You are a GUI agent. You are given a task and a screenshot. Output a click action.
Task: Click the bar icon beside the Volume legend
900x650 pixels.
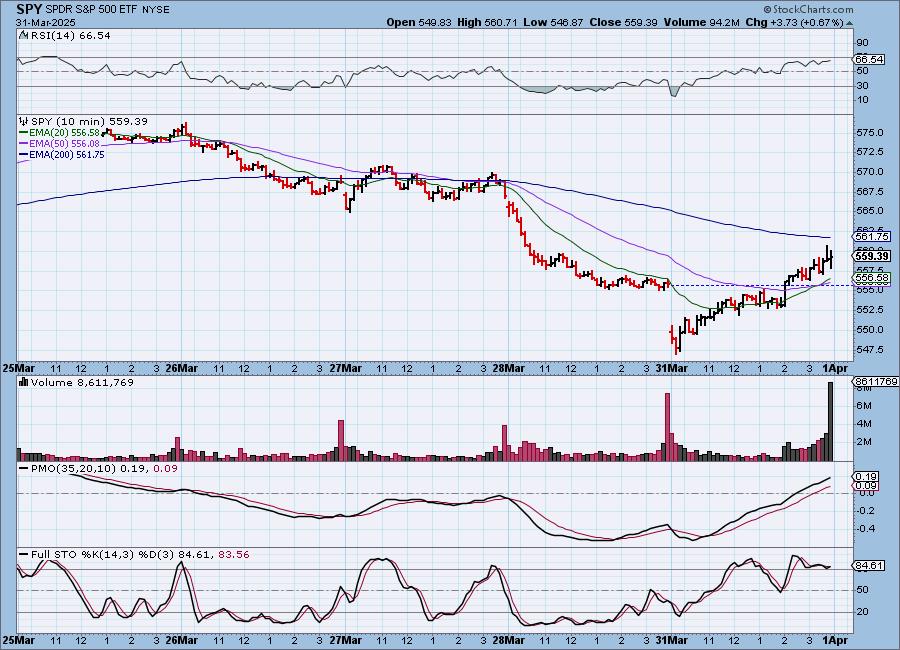[x=24, y=382]
